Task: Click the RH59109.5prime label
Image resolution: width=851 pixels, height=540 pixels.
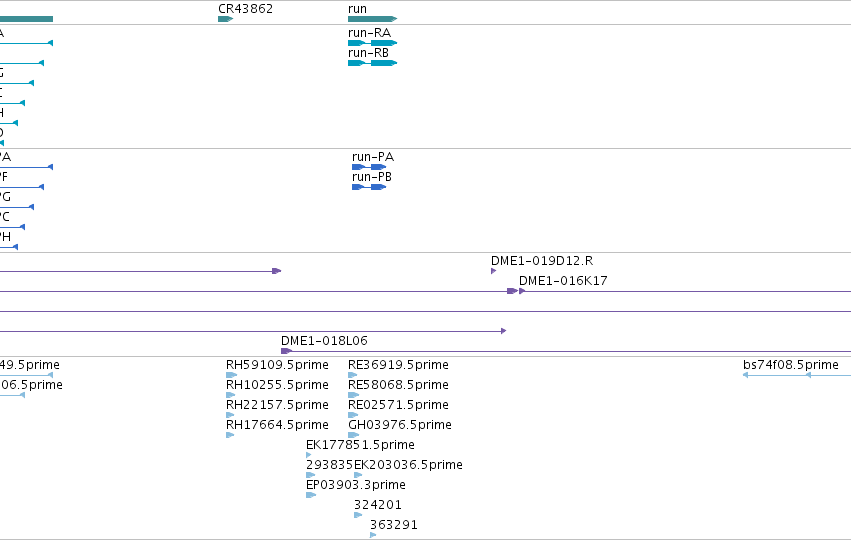Action: tap(277, 365)
